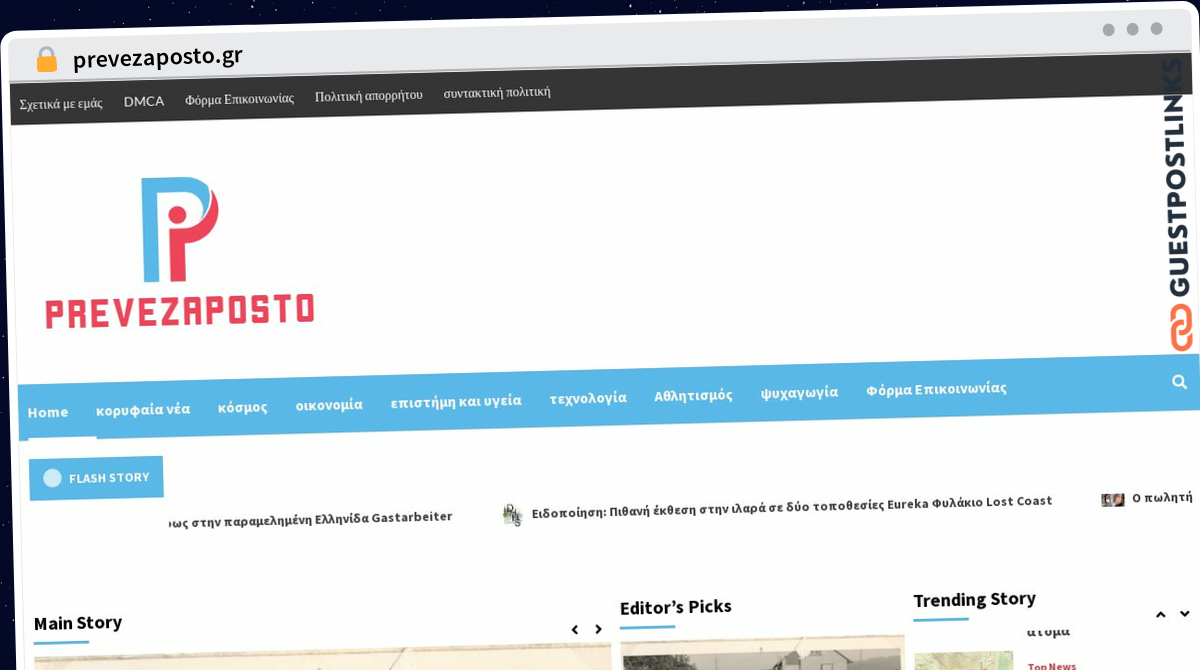Click the thumbnail beside the Ειδοποίηση ticker headline
This screenshot has height=670, width=1200.
coord(512,515)
